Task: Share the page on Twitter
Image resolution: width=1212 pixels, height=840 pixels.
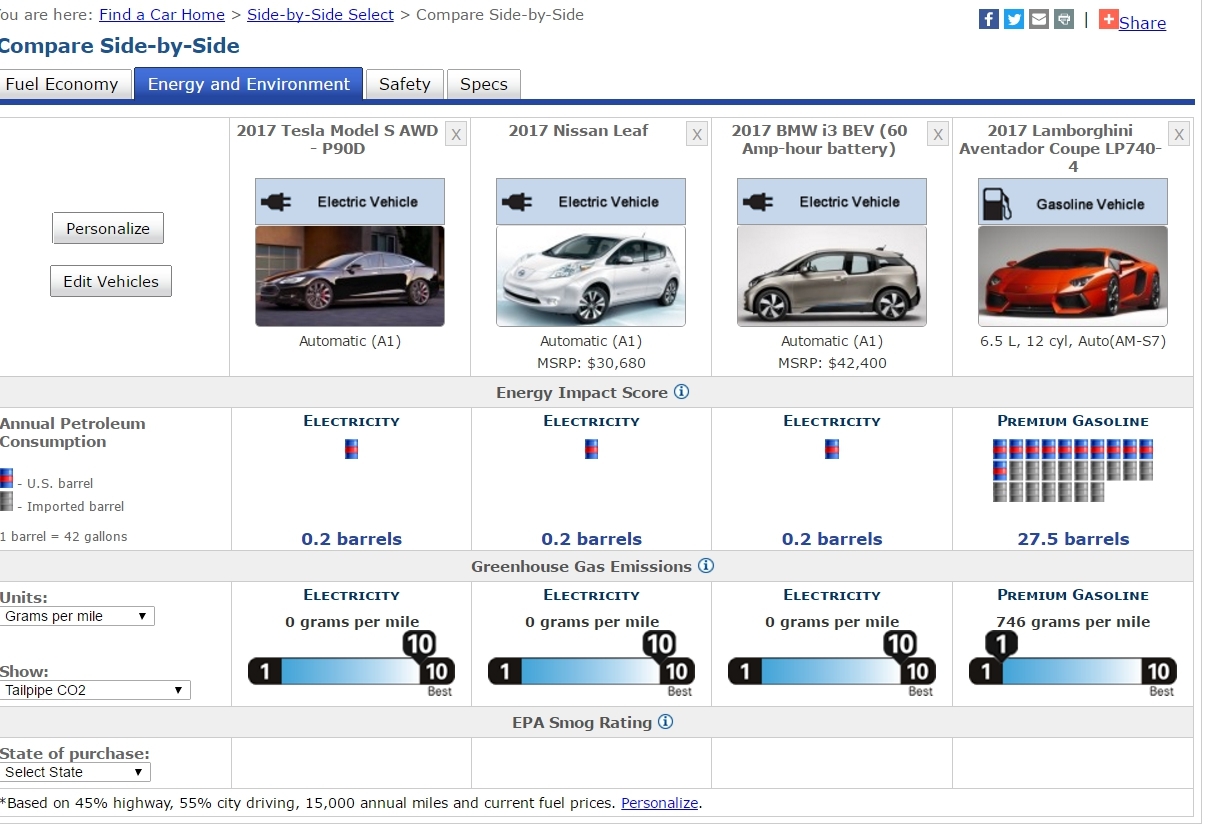Action: click(x=1014, y=19)
